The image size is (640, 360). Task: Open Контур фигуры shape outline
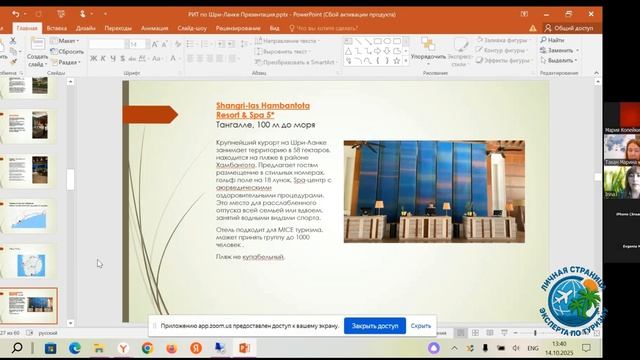click(x=502, y=50)
